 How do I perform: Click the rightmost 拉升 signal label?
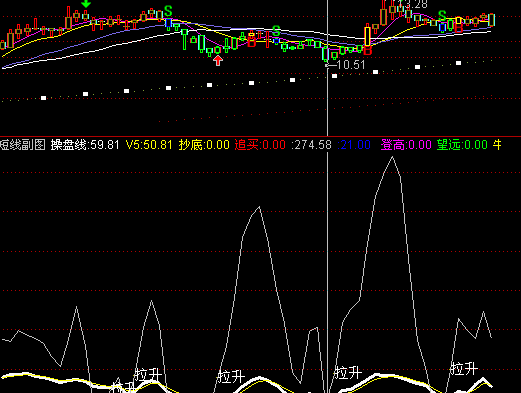[464, 369]
